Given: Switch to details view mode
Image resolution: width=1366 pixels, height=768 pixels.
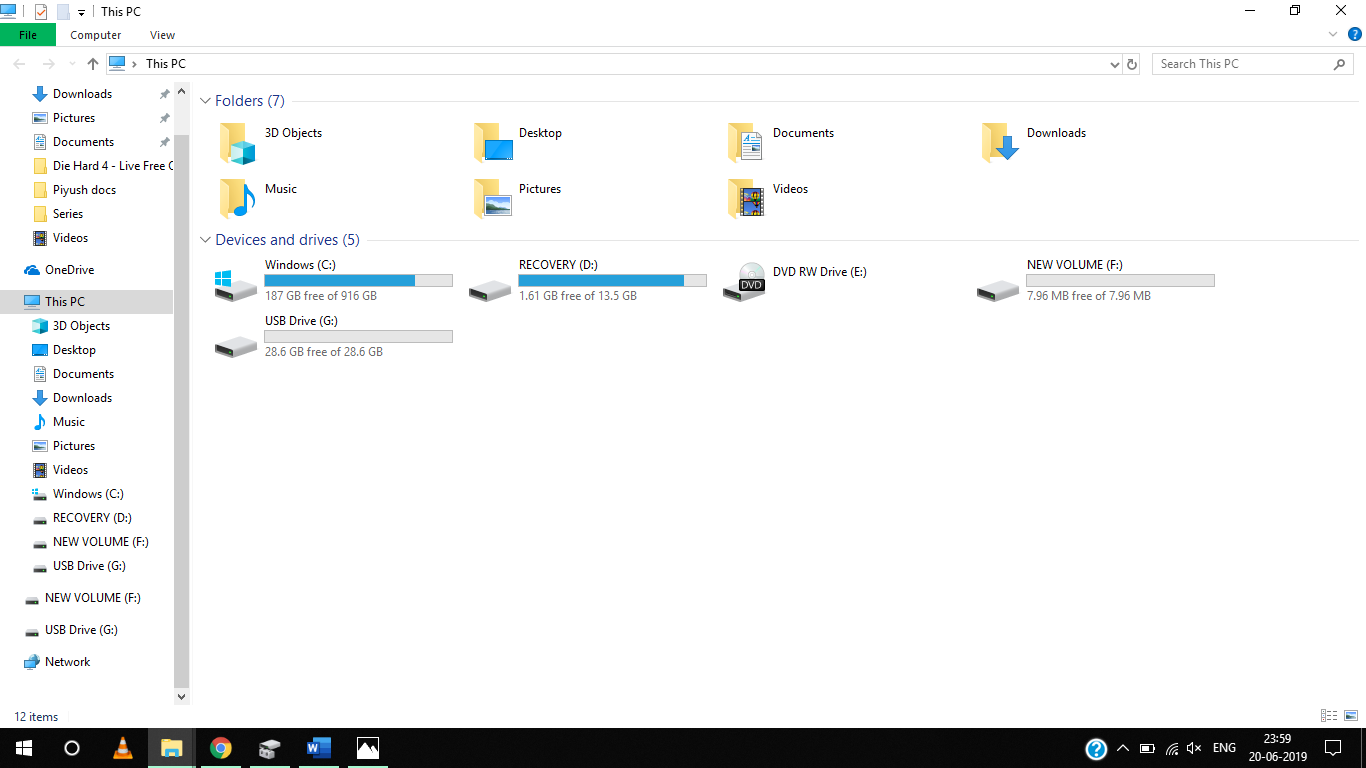Looking at the screenshot, I should click(1329, 716).
